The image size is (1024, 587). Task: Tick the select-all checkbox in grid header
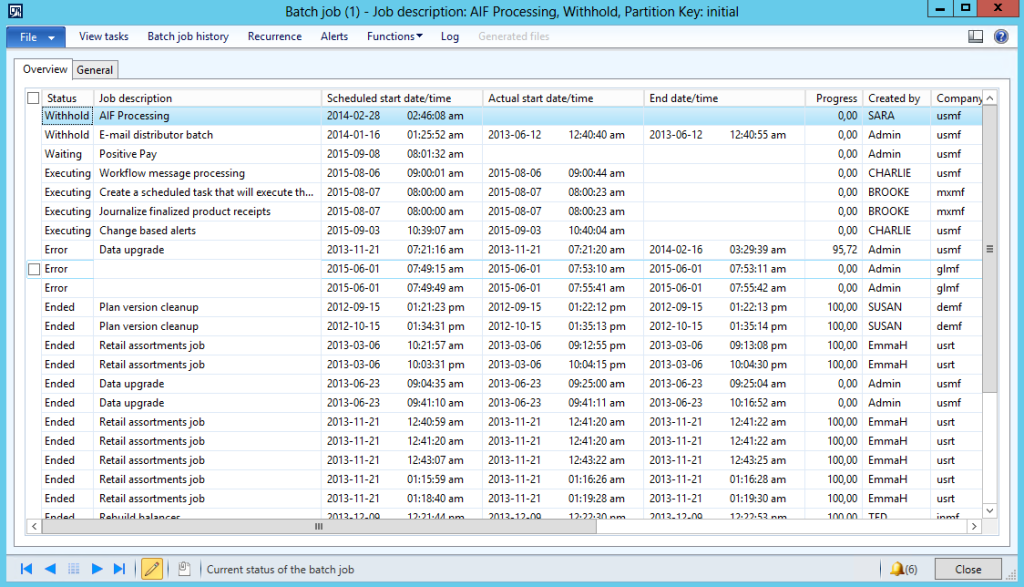(x=33, y=98)
